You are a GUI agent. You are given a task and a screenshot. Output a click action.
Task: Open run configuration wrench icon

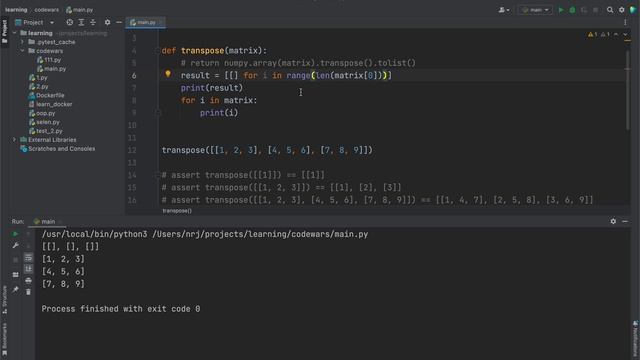(16, 246)
